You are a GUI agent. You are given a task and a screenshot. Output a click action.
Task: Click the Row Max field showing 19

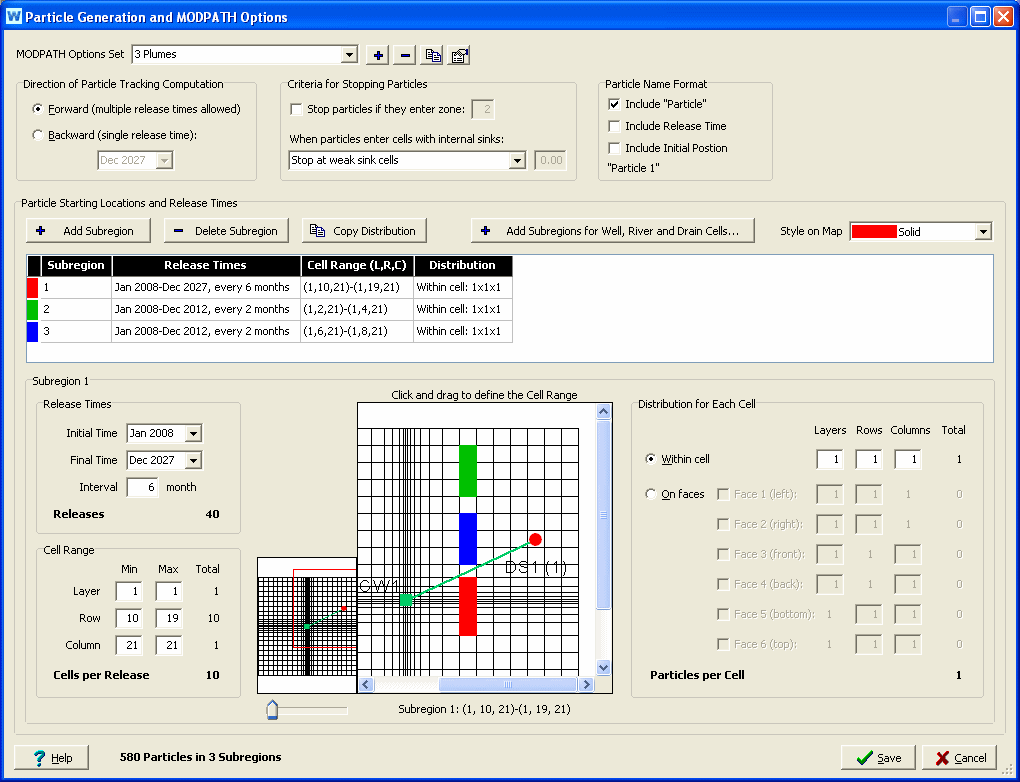click(168, 618)
